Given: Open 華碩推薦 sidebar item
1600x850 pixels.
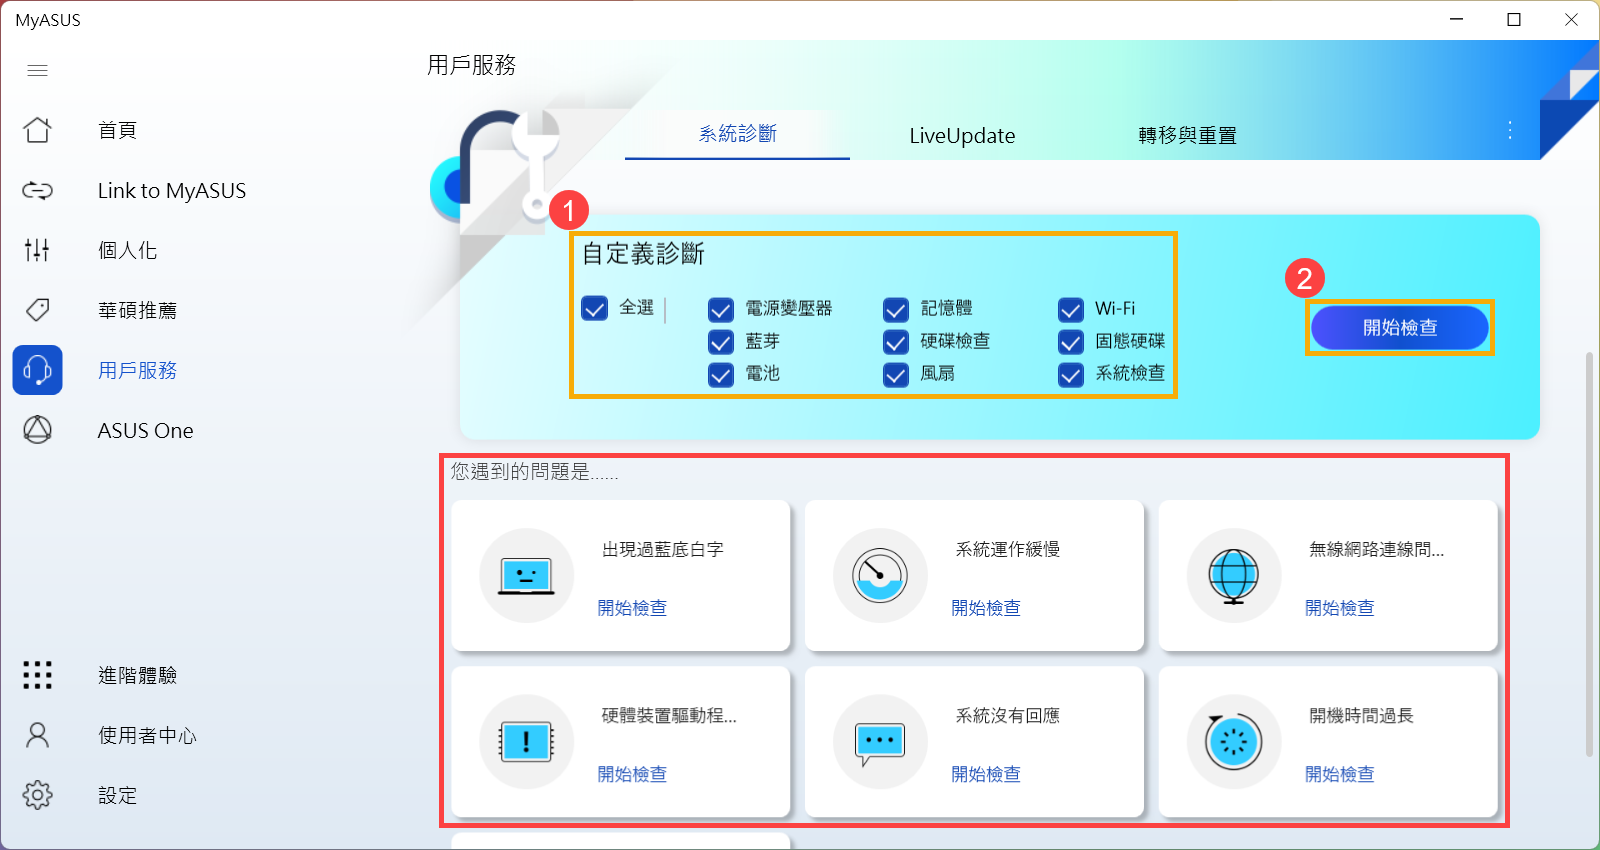Looking at the screenshot, I should tap(137, 310).
